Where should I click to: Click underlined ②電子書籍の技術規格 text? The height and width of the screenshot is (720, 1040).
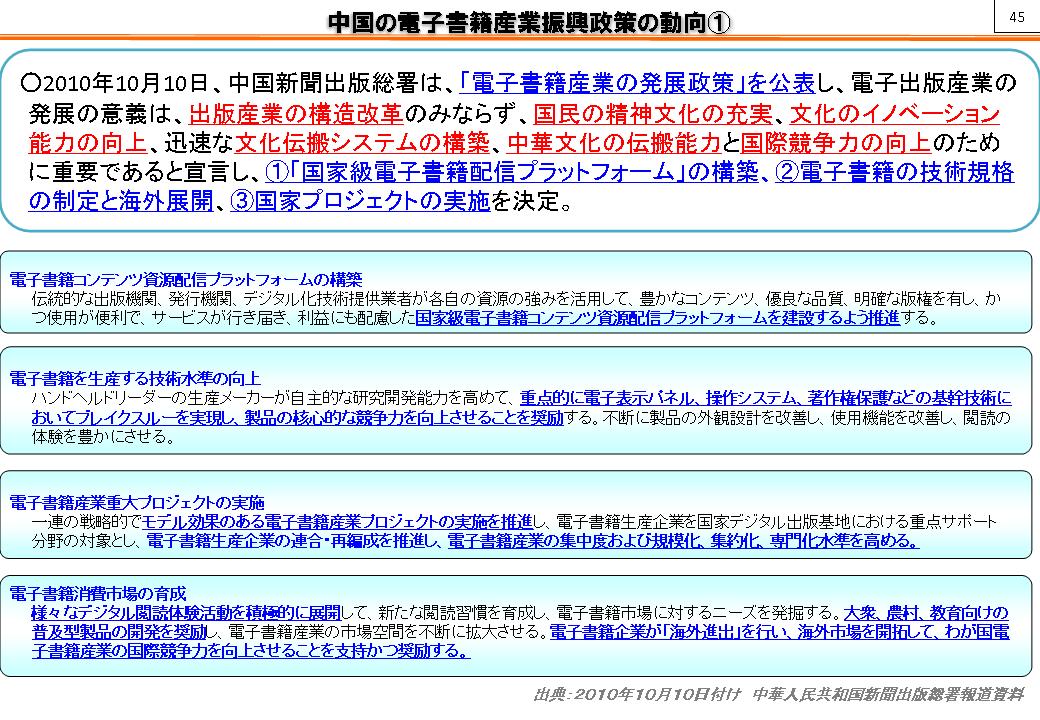click(894, 172)
